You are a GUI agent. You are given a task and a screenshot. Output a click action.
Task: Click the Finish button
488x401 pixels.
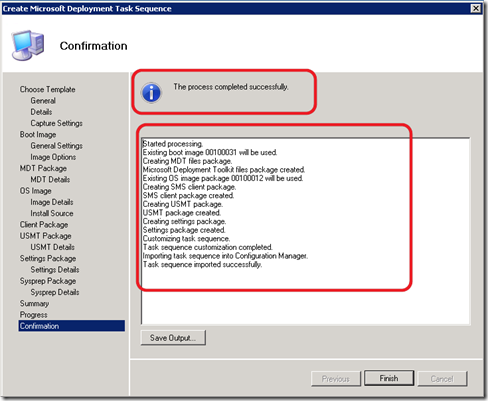pyautogui.click(x=389, y=378)
